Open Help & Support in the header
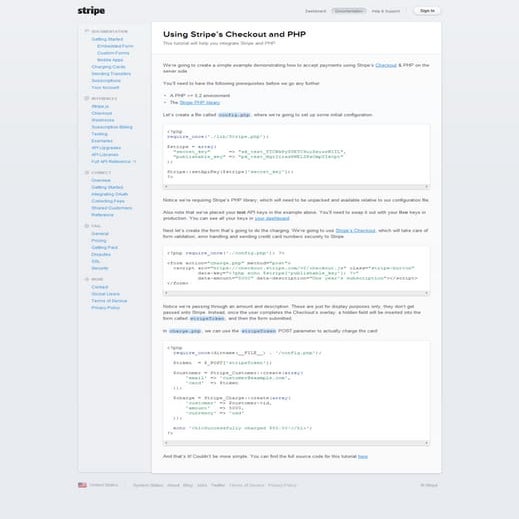 click(386, 11)
